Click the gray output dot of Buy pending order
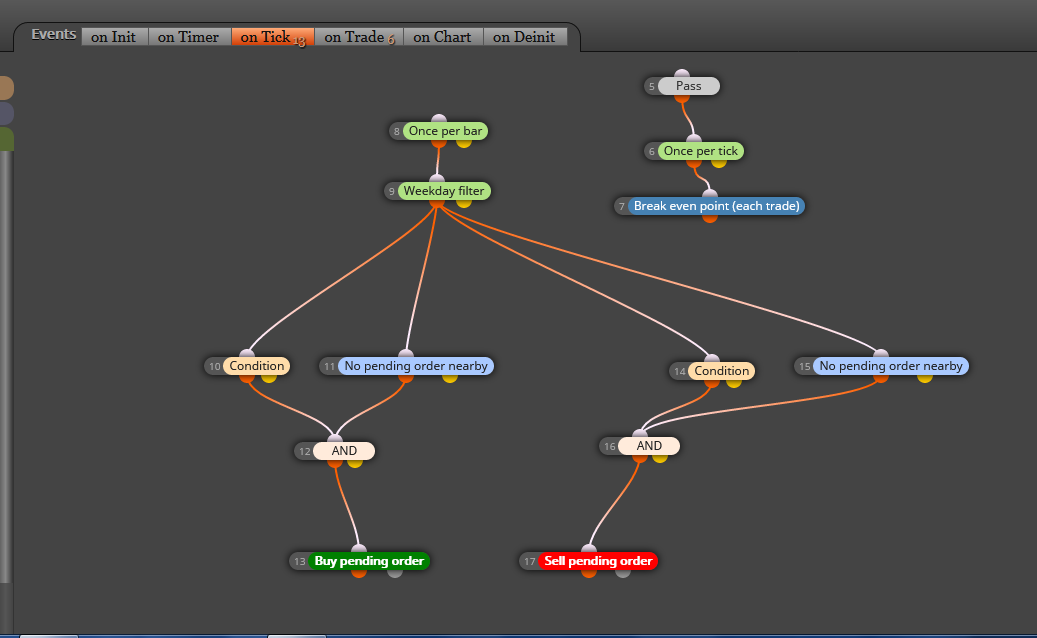 [395, 572]
